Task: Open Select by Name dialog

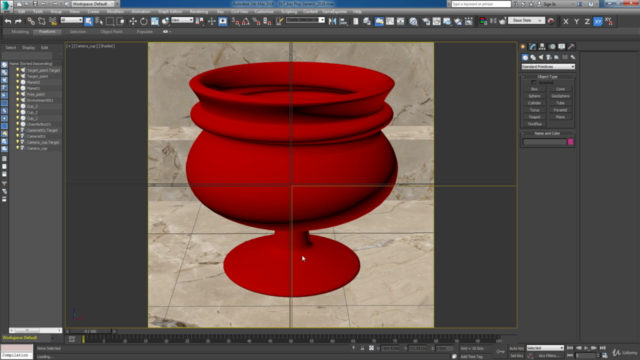Action: [x=99, y=21]
